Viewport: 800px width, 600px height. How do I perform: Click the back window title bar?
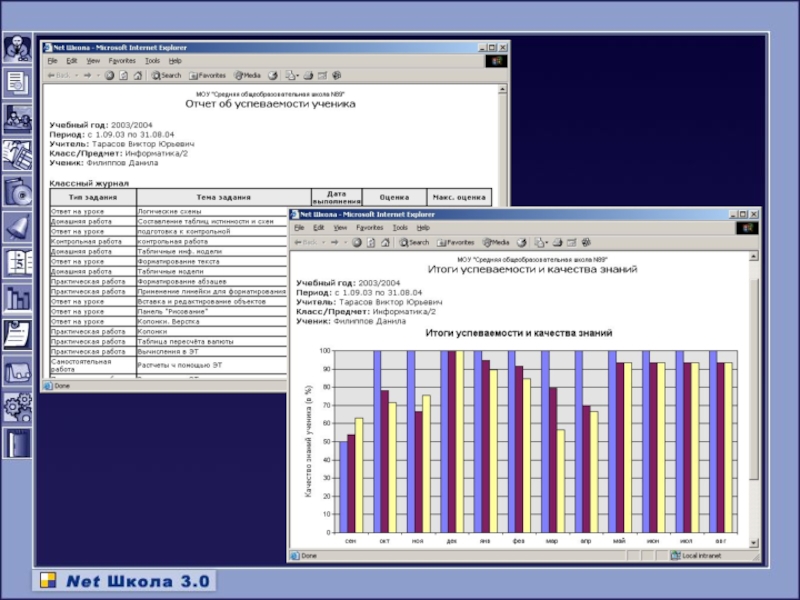[250, 47]
